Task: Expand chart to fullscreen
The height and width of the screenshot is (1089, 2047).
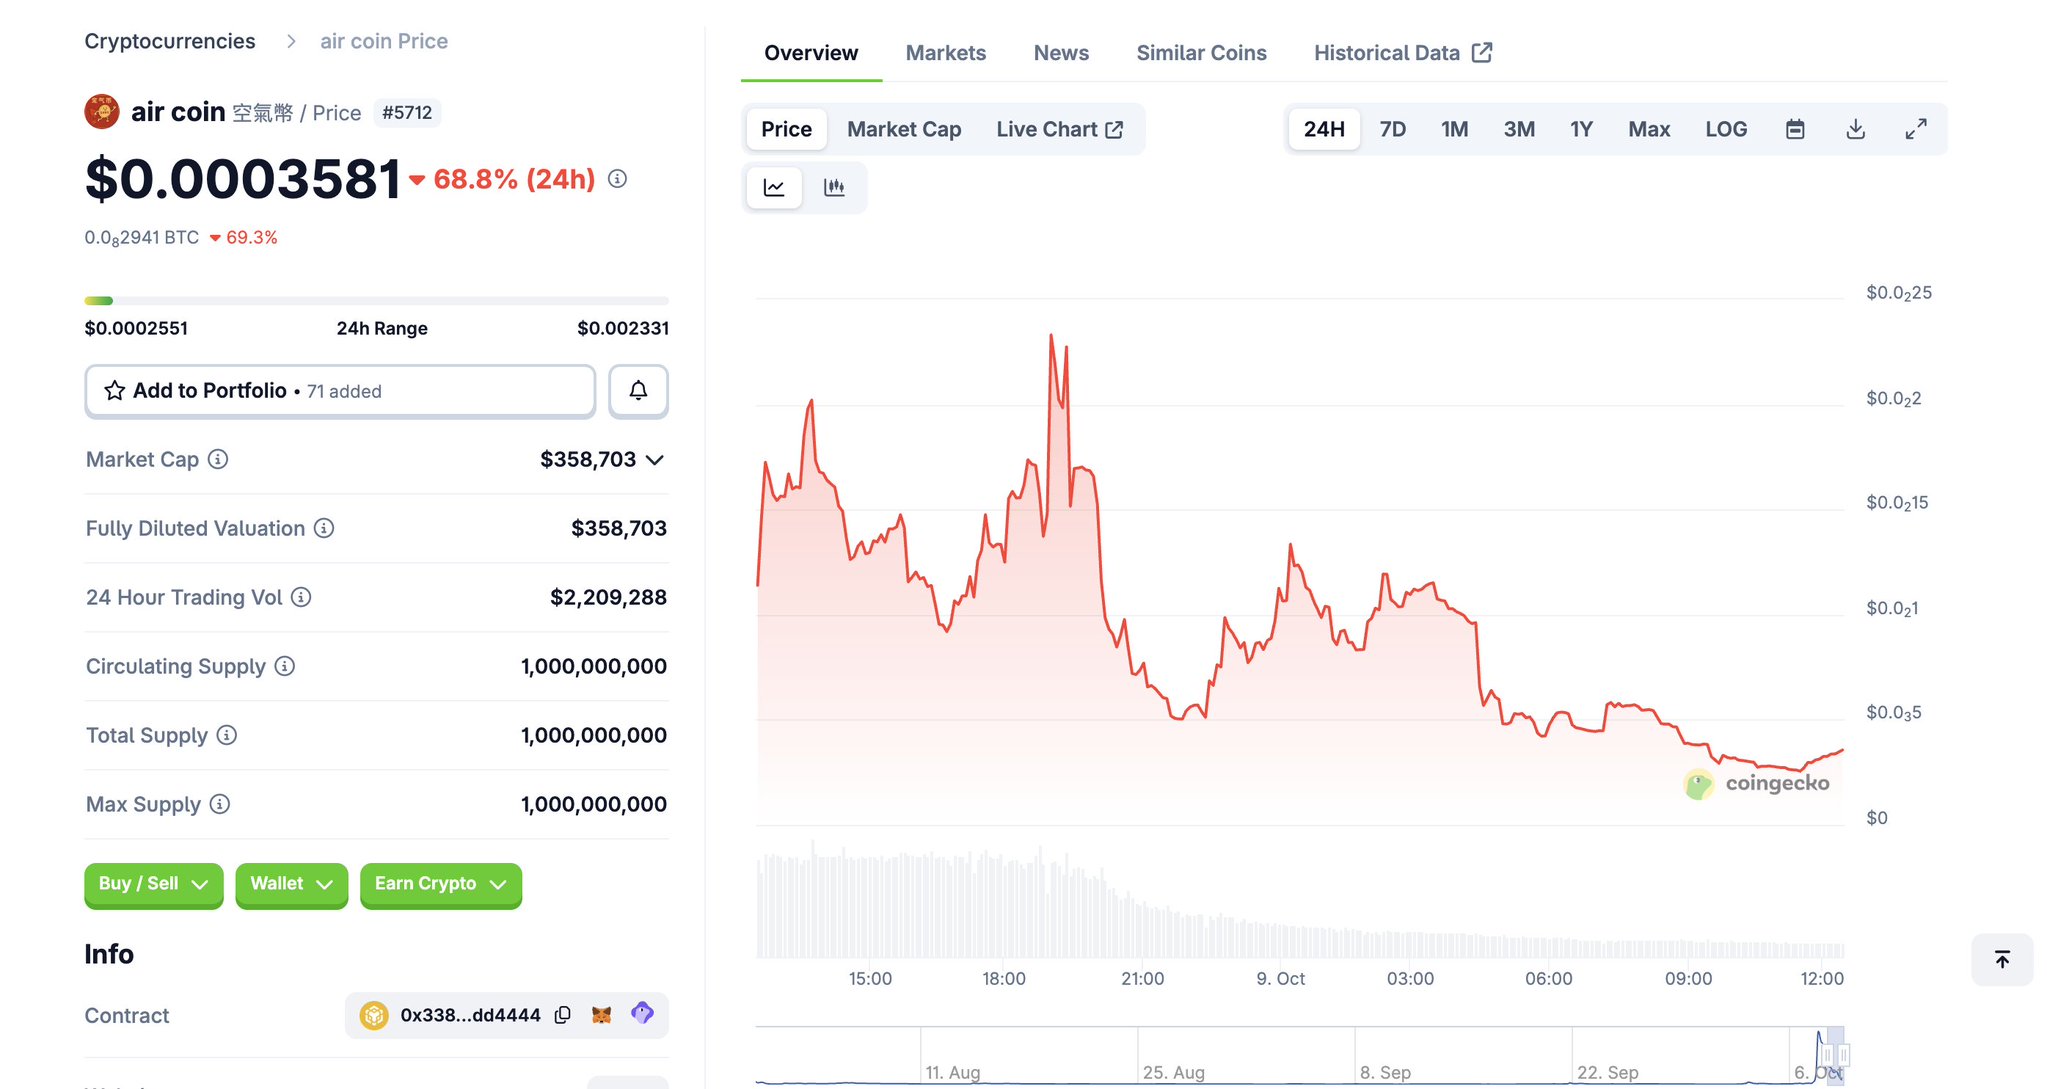Action: click(x=1915, y=129)
